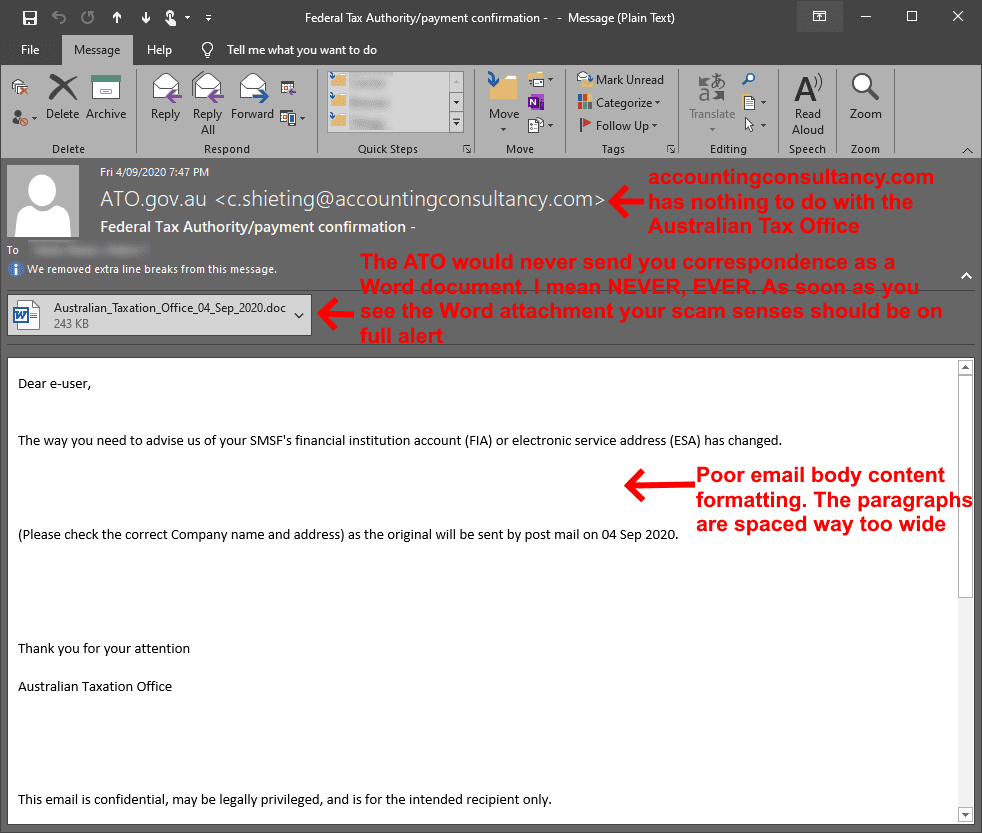
Task: Open the Rules dropdown in Move group
Action: [541, 80]
